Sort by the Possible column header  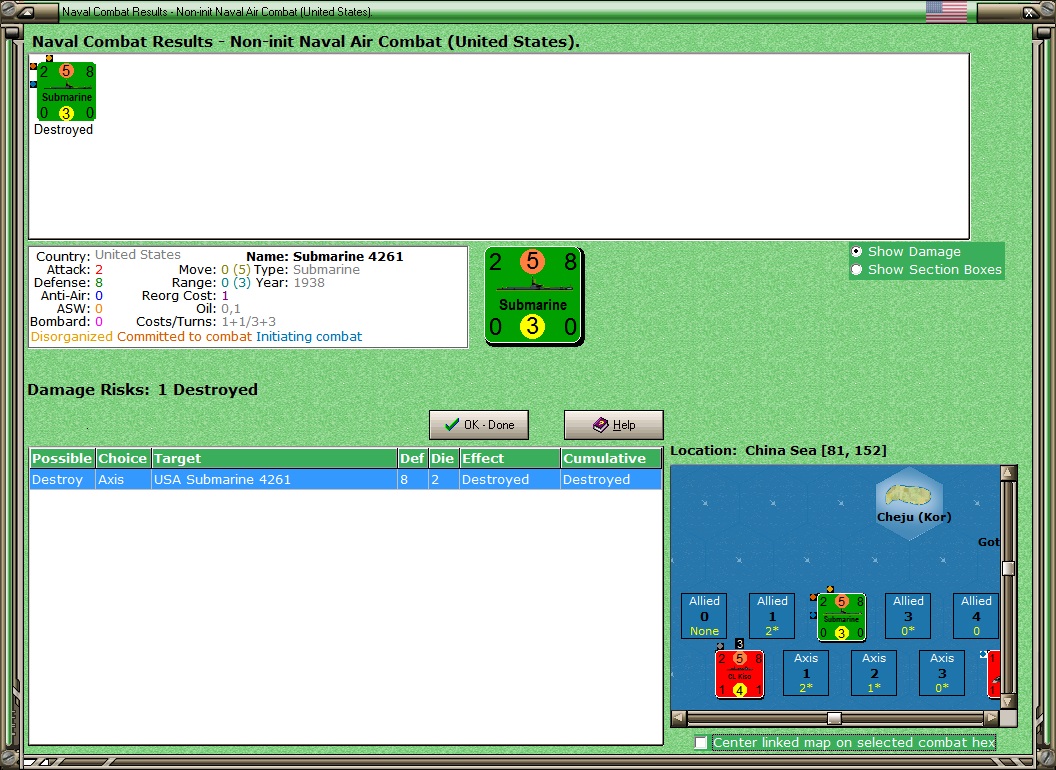pos(62,458)
